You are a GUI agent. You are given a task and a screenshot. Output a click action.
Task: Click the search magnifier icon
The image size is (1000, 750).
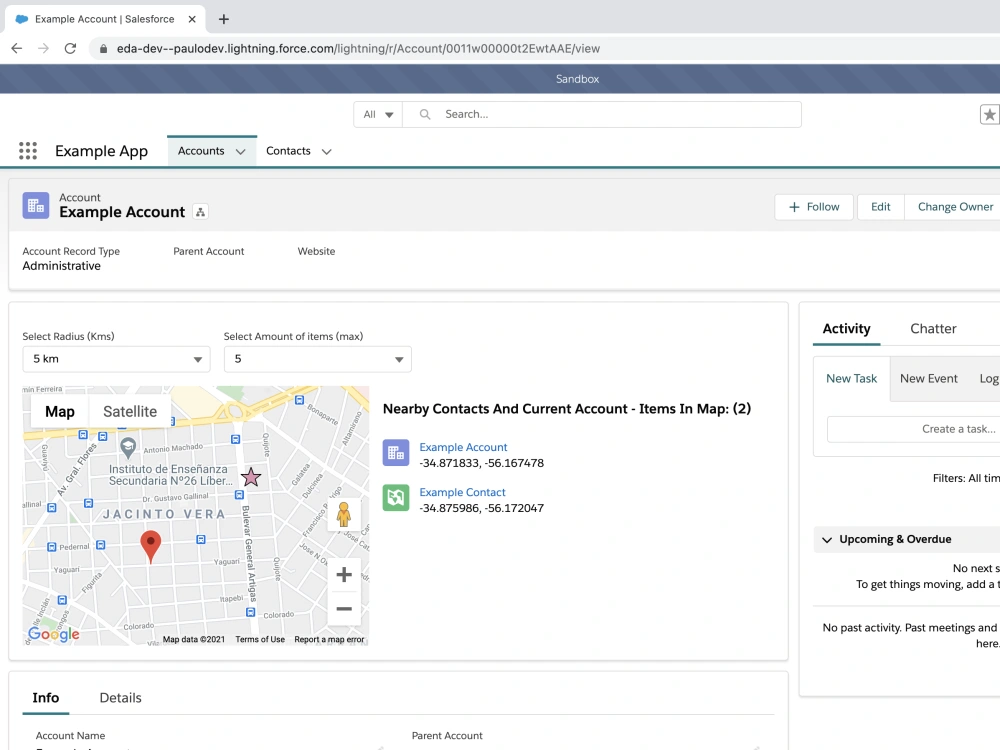point(425,114)
